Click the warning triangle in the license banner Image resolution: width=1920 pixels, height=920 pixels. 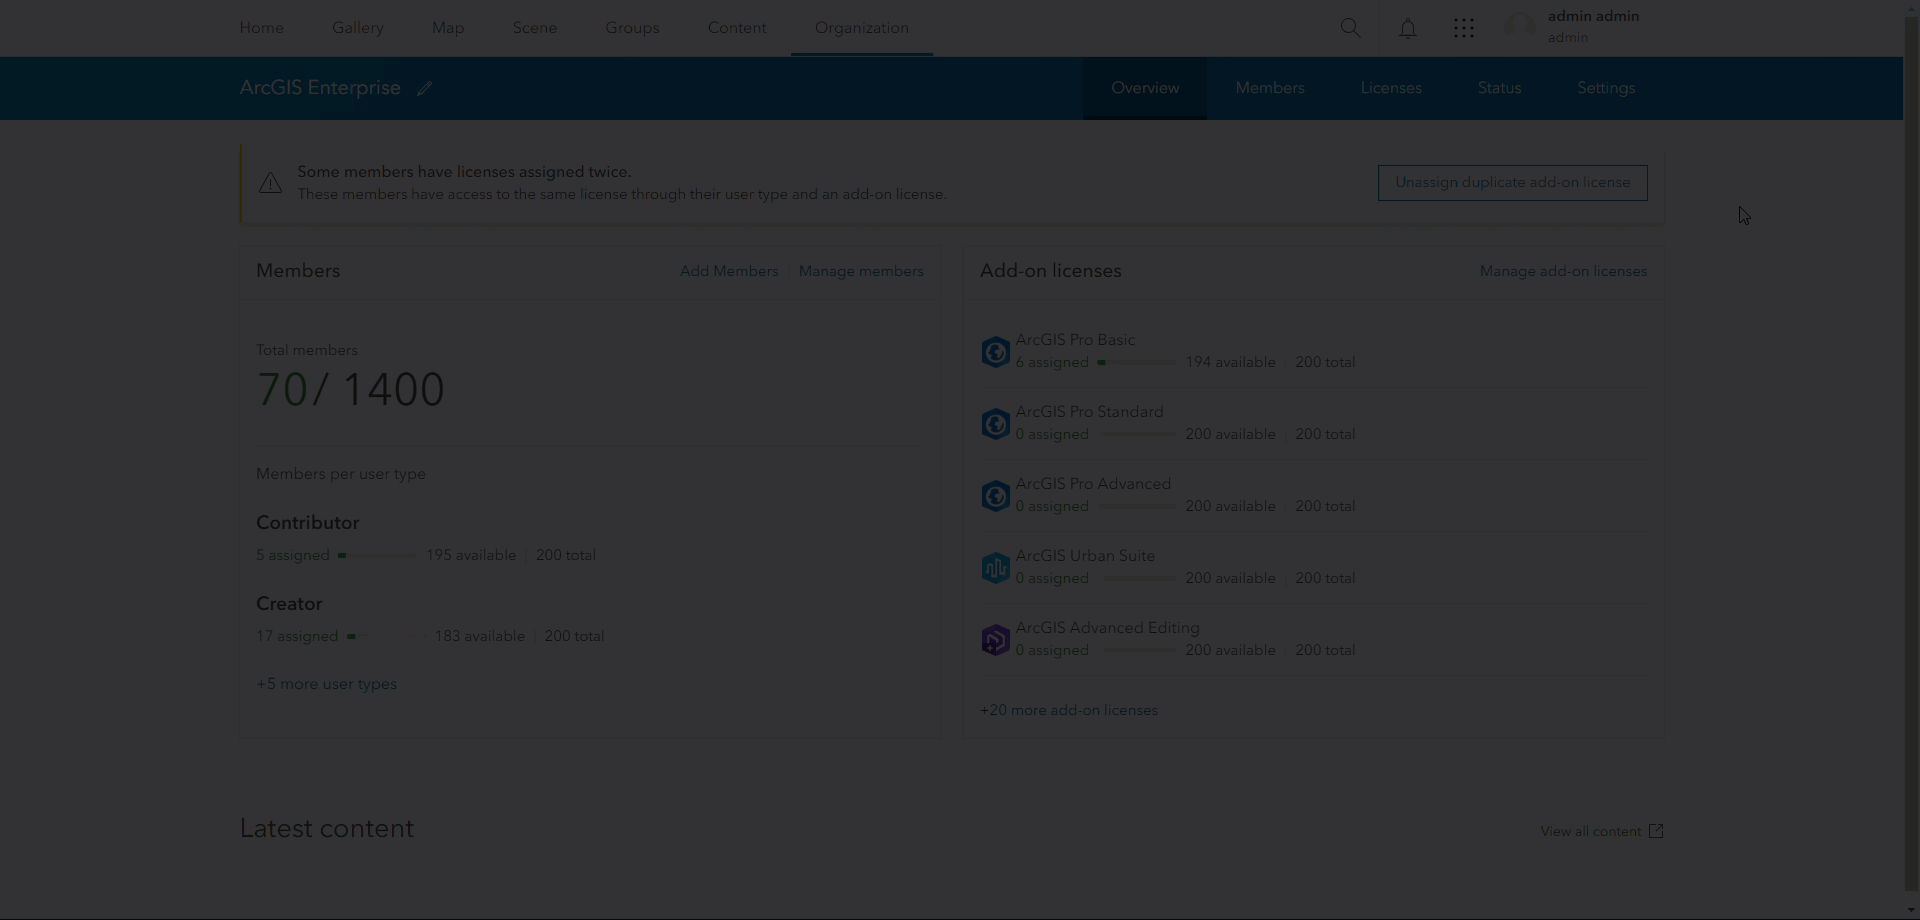click(x=270, y=182)
